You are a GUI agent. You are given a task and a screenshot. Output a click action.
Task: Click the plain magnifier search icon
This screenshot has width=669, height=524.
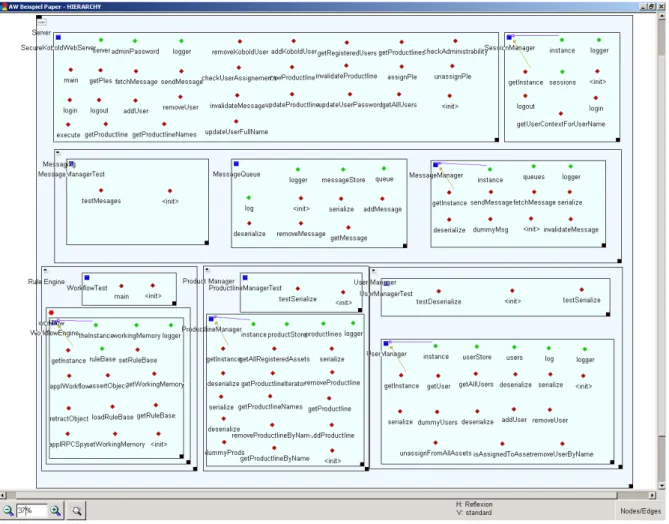click(x=77, y=511)
